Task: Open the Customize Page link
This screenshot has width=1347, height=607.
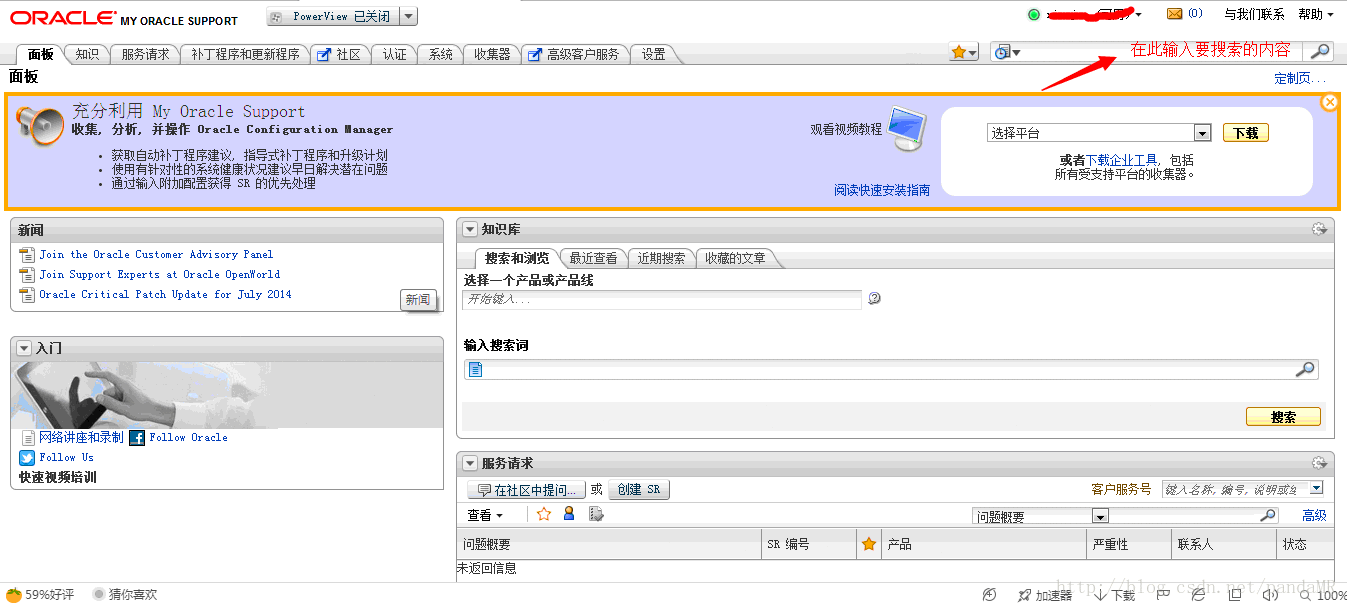Action: (1300, 79)
